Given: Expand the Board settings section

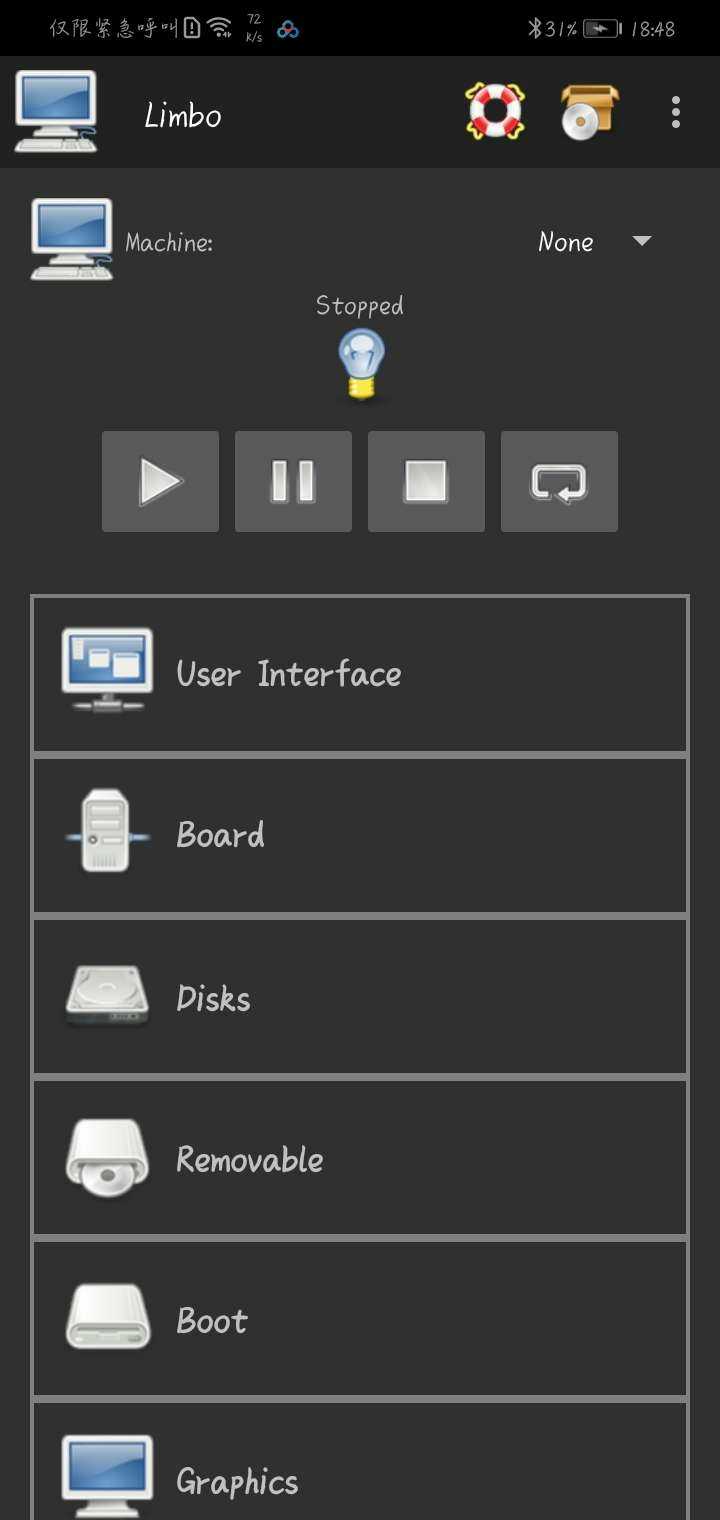Looking at the screenshot, I should click(x=360, y=836).
